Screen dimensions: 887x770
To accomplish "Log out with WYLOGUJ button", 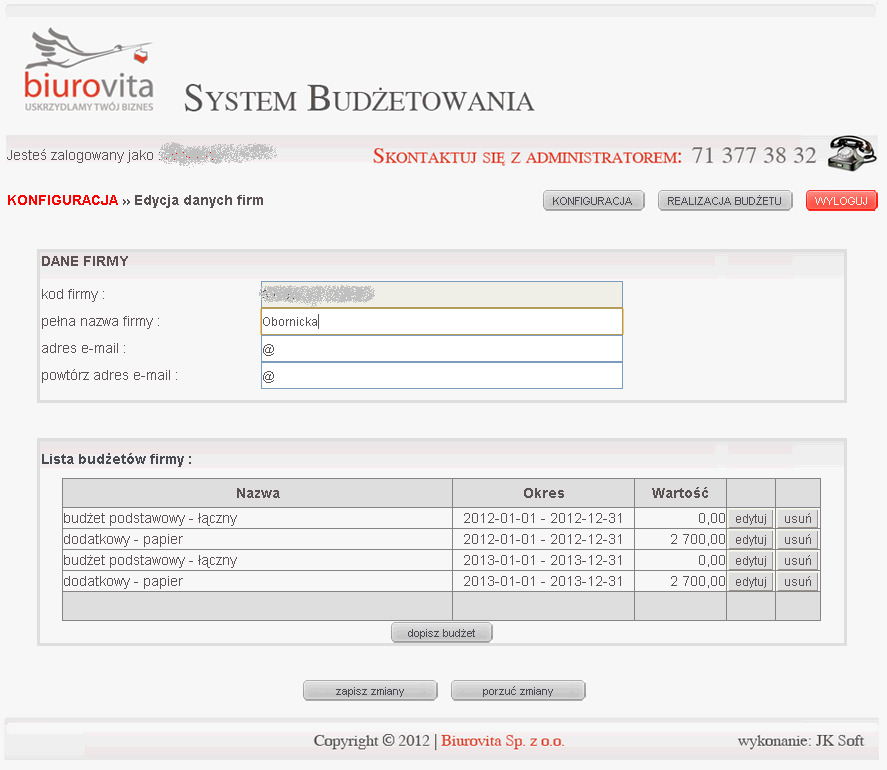I will coord(841,201).
